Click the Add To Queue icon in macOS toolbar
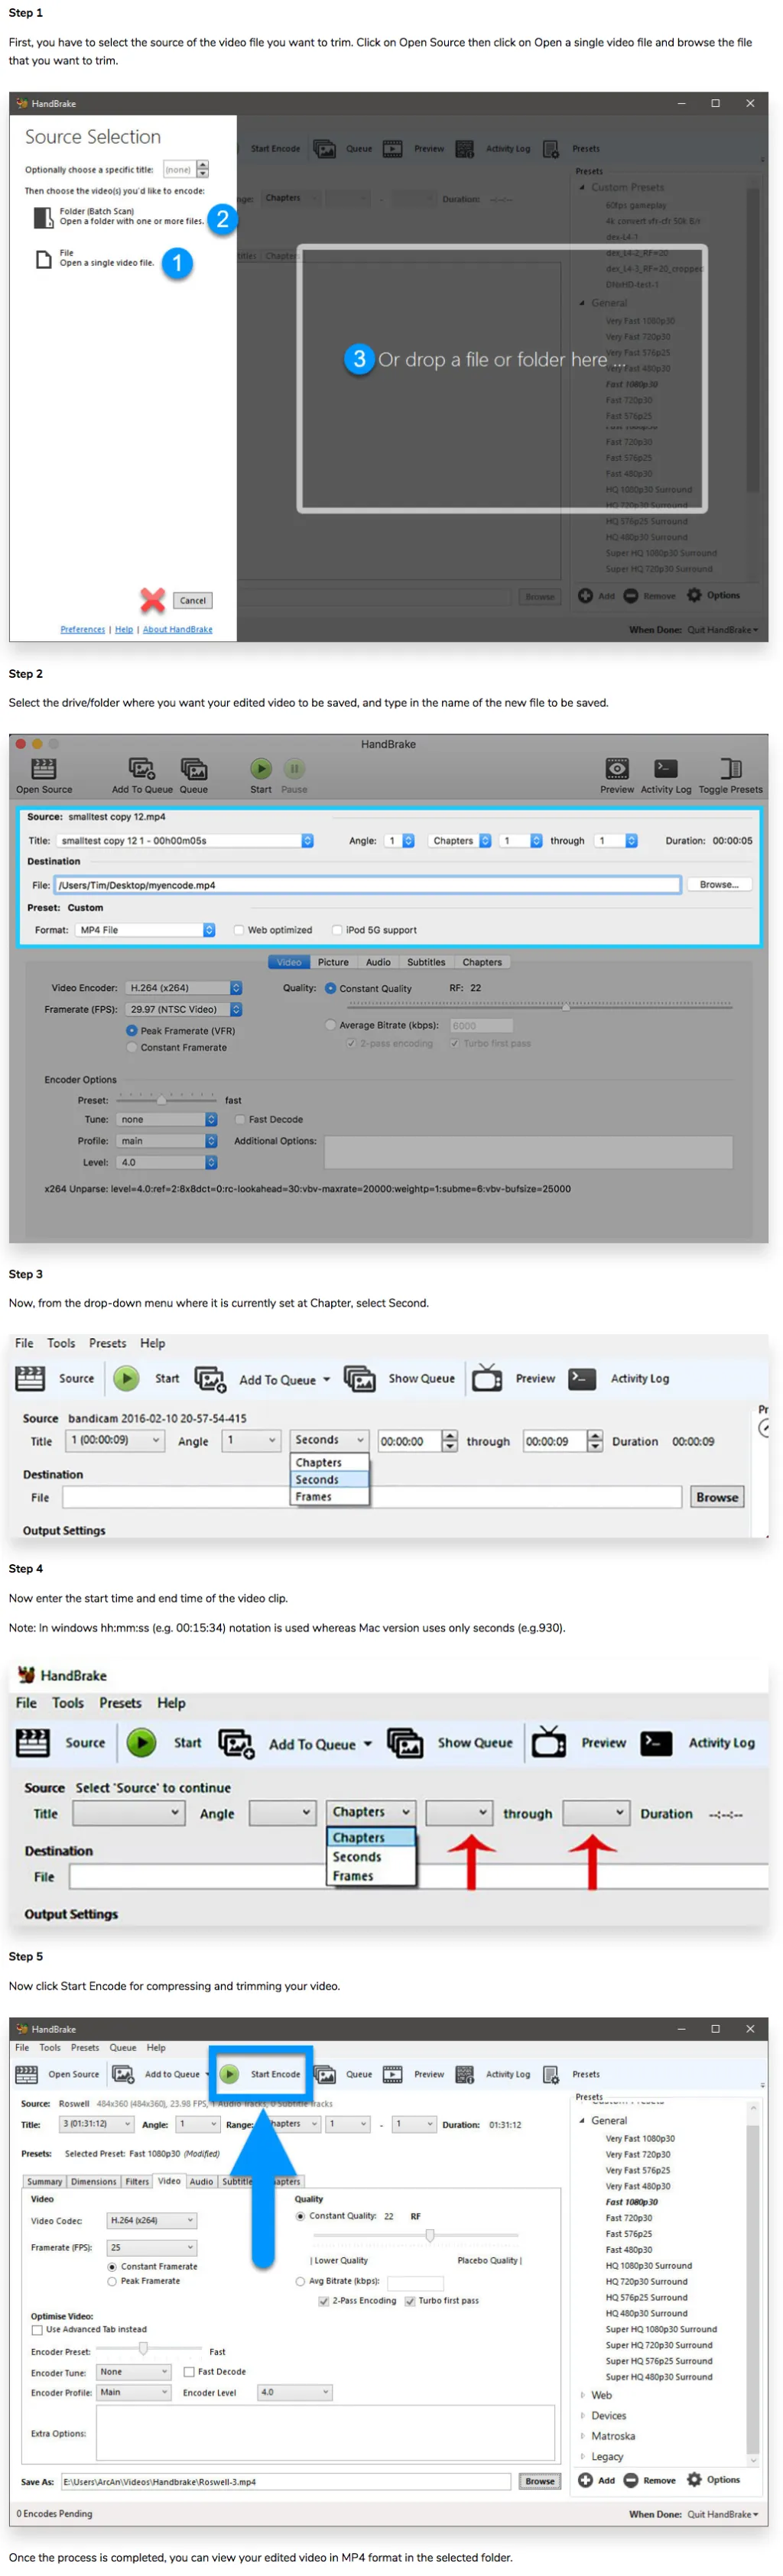Viewport: 783px width, 2576px height. (141, 768)
